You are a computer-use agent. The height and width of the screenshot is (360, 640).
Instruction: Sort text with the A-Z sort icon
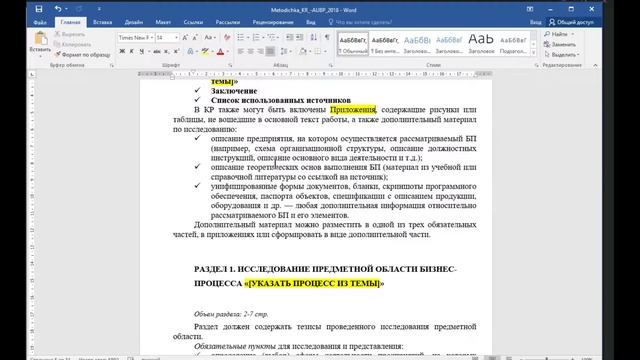313,38
